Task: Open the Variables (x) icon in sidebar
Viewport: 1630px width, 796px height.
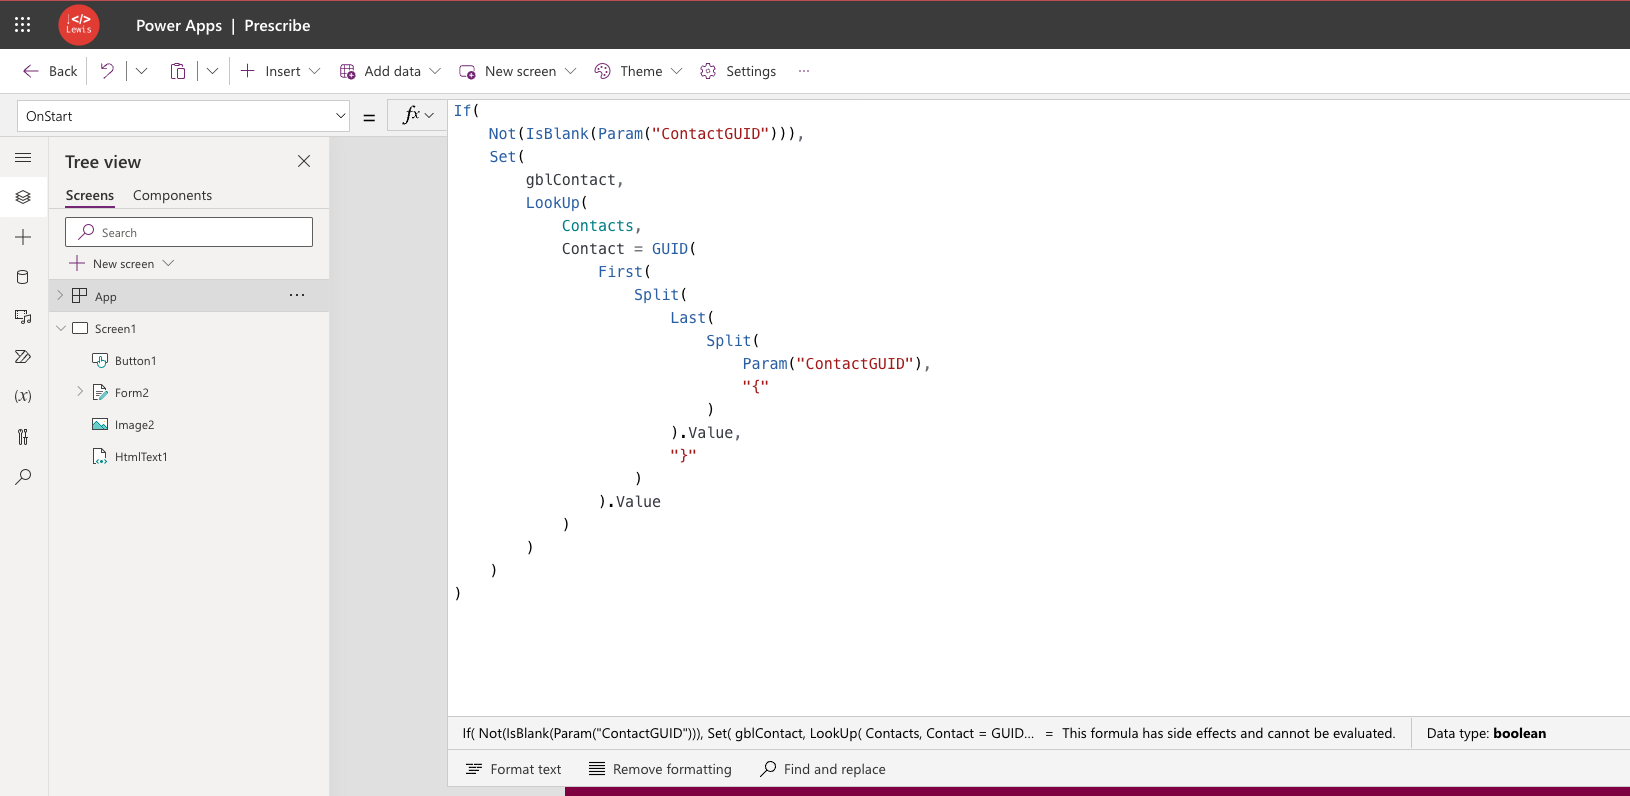Action: pos(23,396)
